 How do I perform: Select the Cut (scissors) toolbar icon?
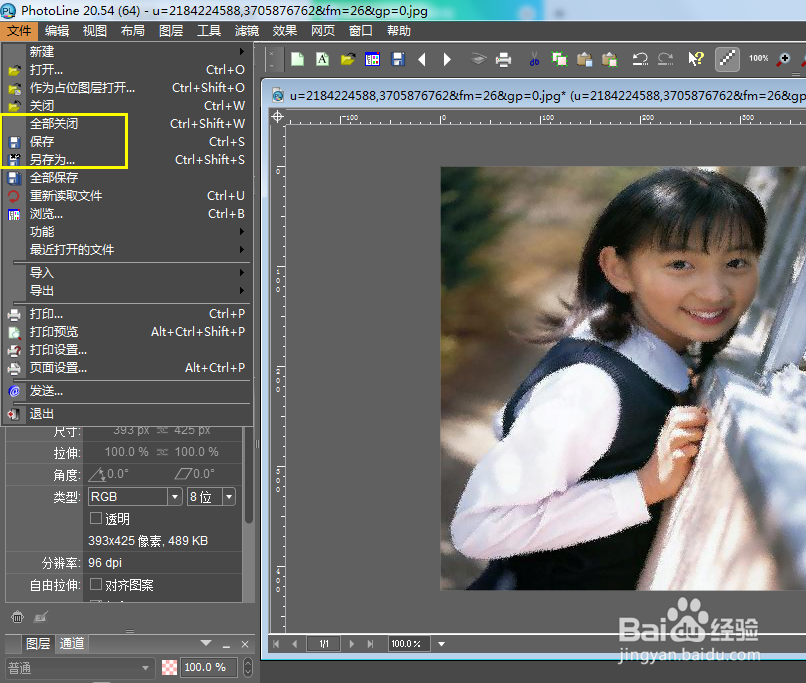click(533, 59)
